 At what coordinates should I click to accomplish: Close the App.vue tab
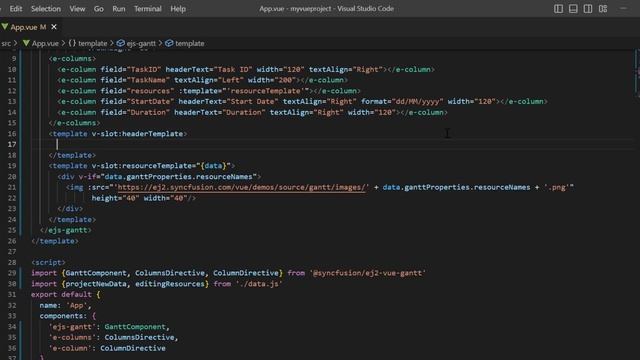54,27
